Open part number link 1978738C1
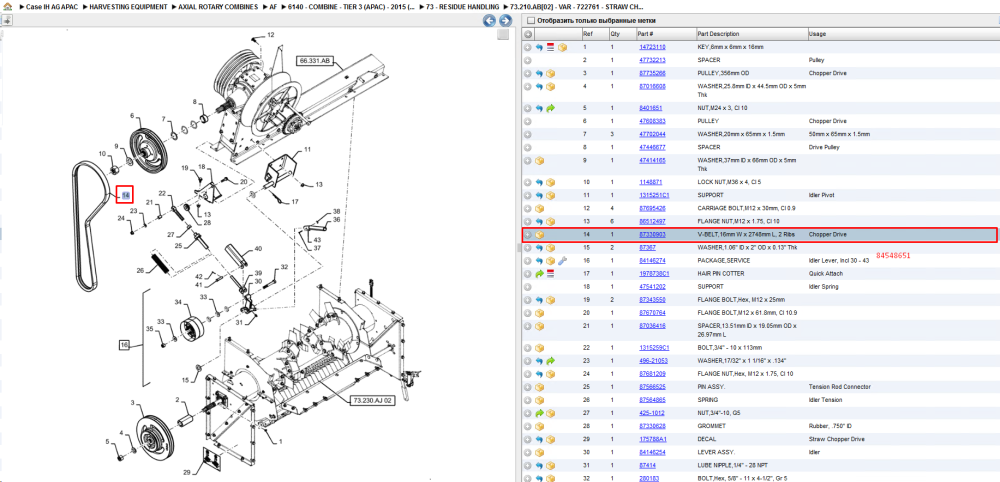1000x482 pixels. (x=654, y=274)
